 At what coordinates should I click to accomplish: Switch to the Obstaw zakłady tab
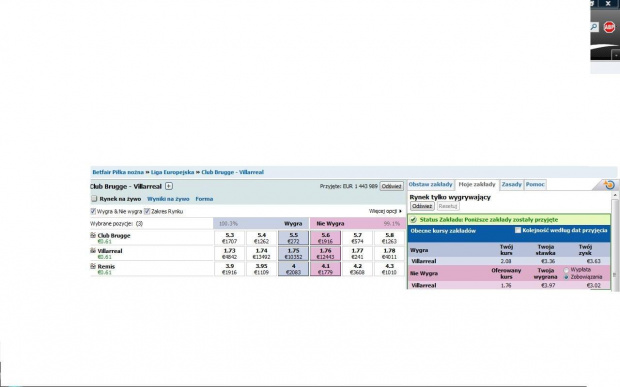click(x=430, y=185)
